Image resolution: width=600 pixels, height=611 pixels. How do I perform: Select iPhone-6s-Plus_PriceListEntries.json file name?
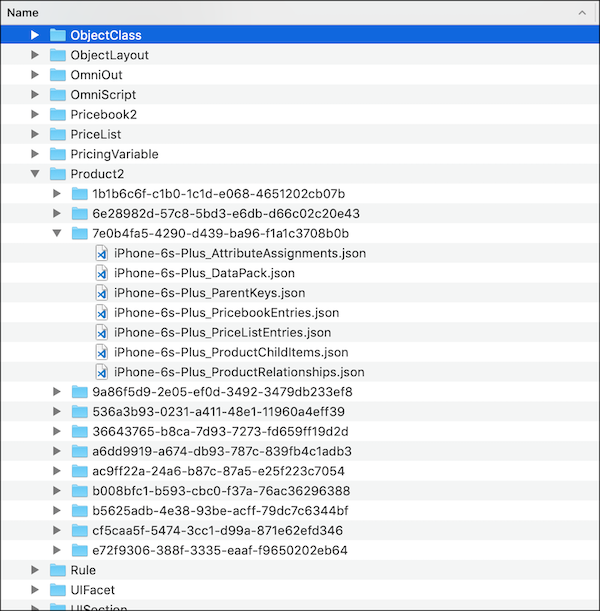pyautogui.click(x=222, y=332)
